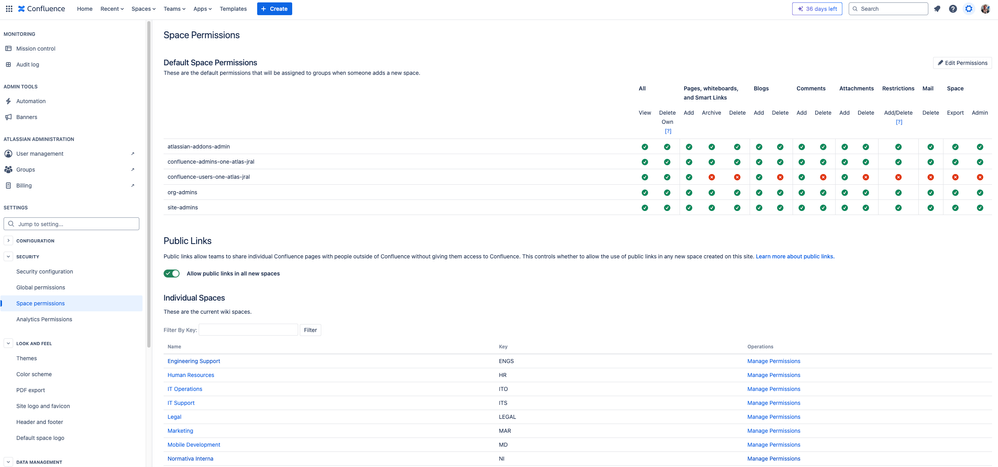Open Site logo and favicon settings
The height and width of the screenshot is (467, 998).
43,406
